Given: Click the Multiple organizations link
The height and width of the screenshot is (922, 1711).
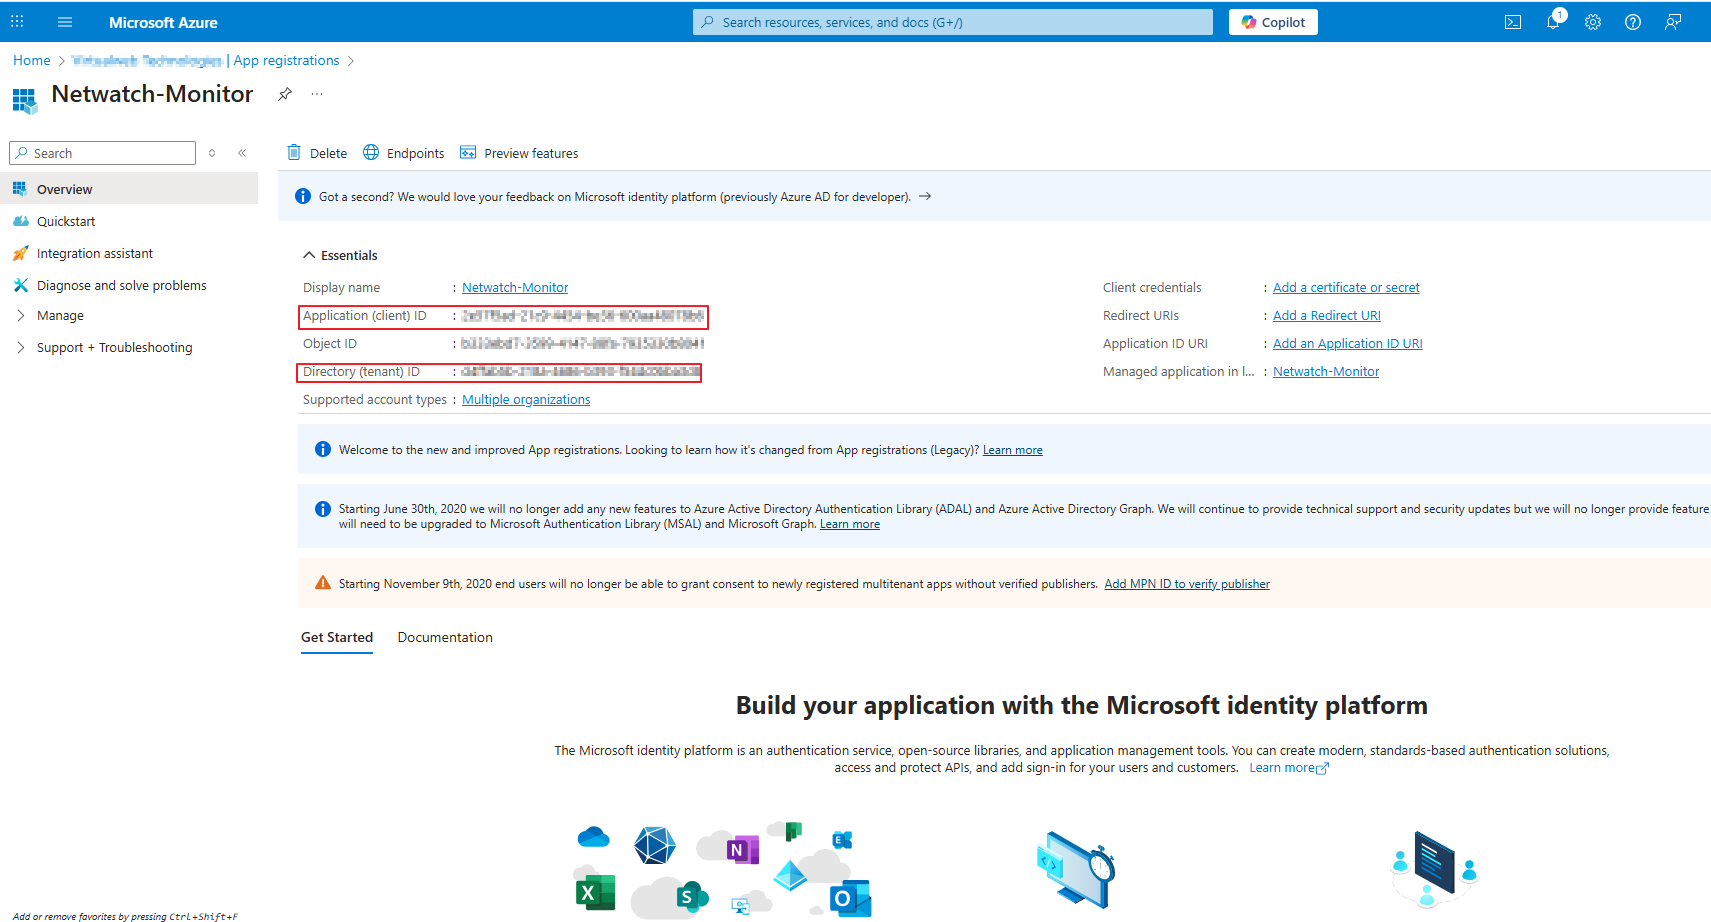Looking at the screenshot, I should (526, 399).
